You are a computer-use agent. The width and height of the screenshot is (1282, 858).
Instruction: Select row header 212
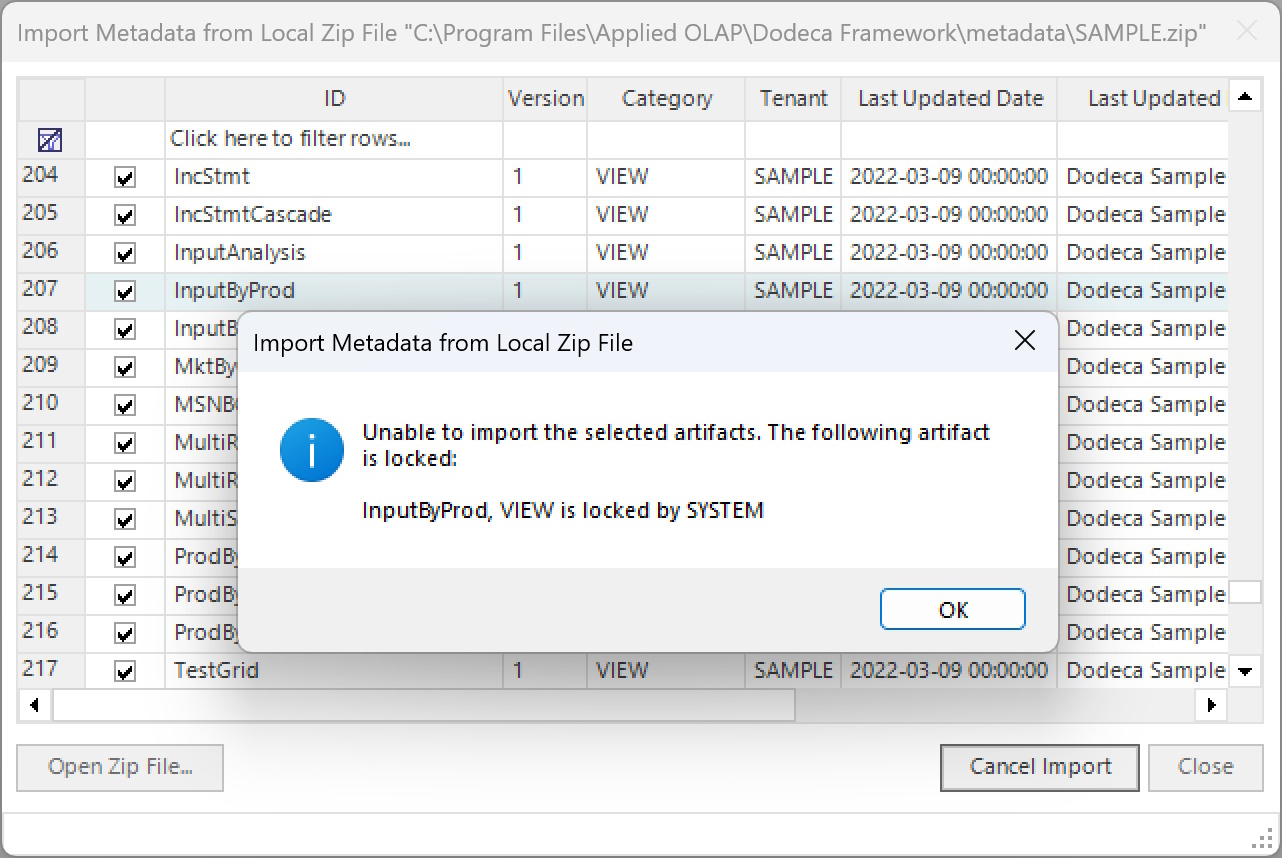(x=51, y=480)
